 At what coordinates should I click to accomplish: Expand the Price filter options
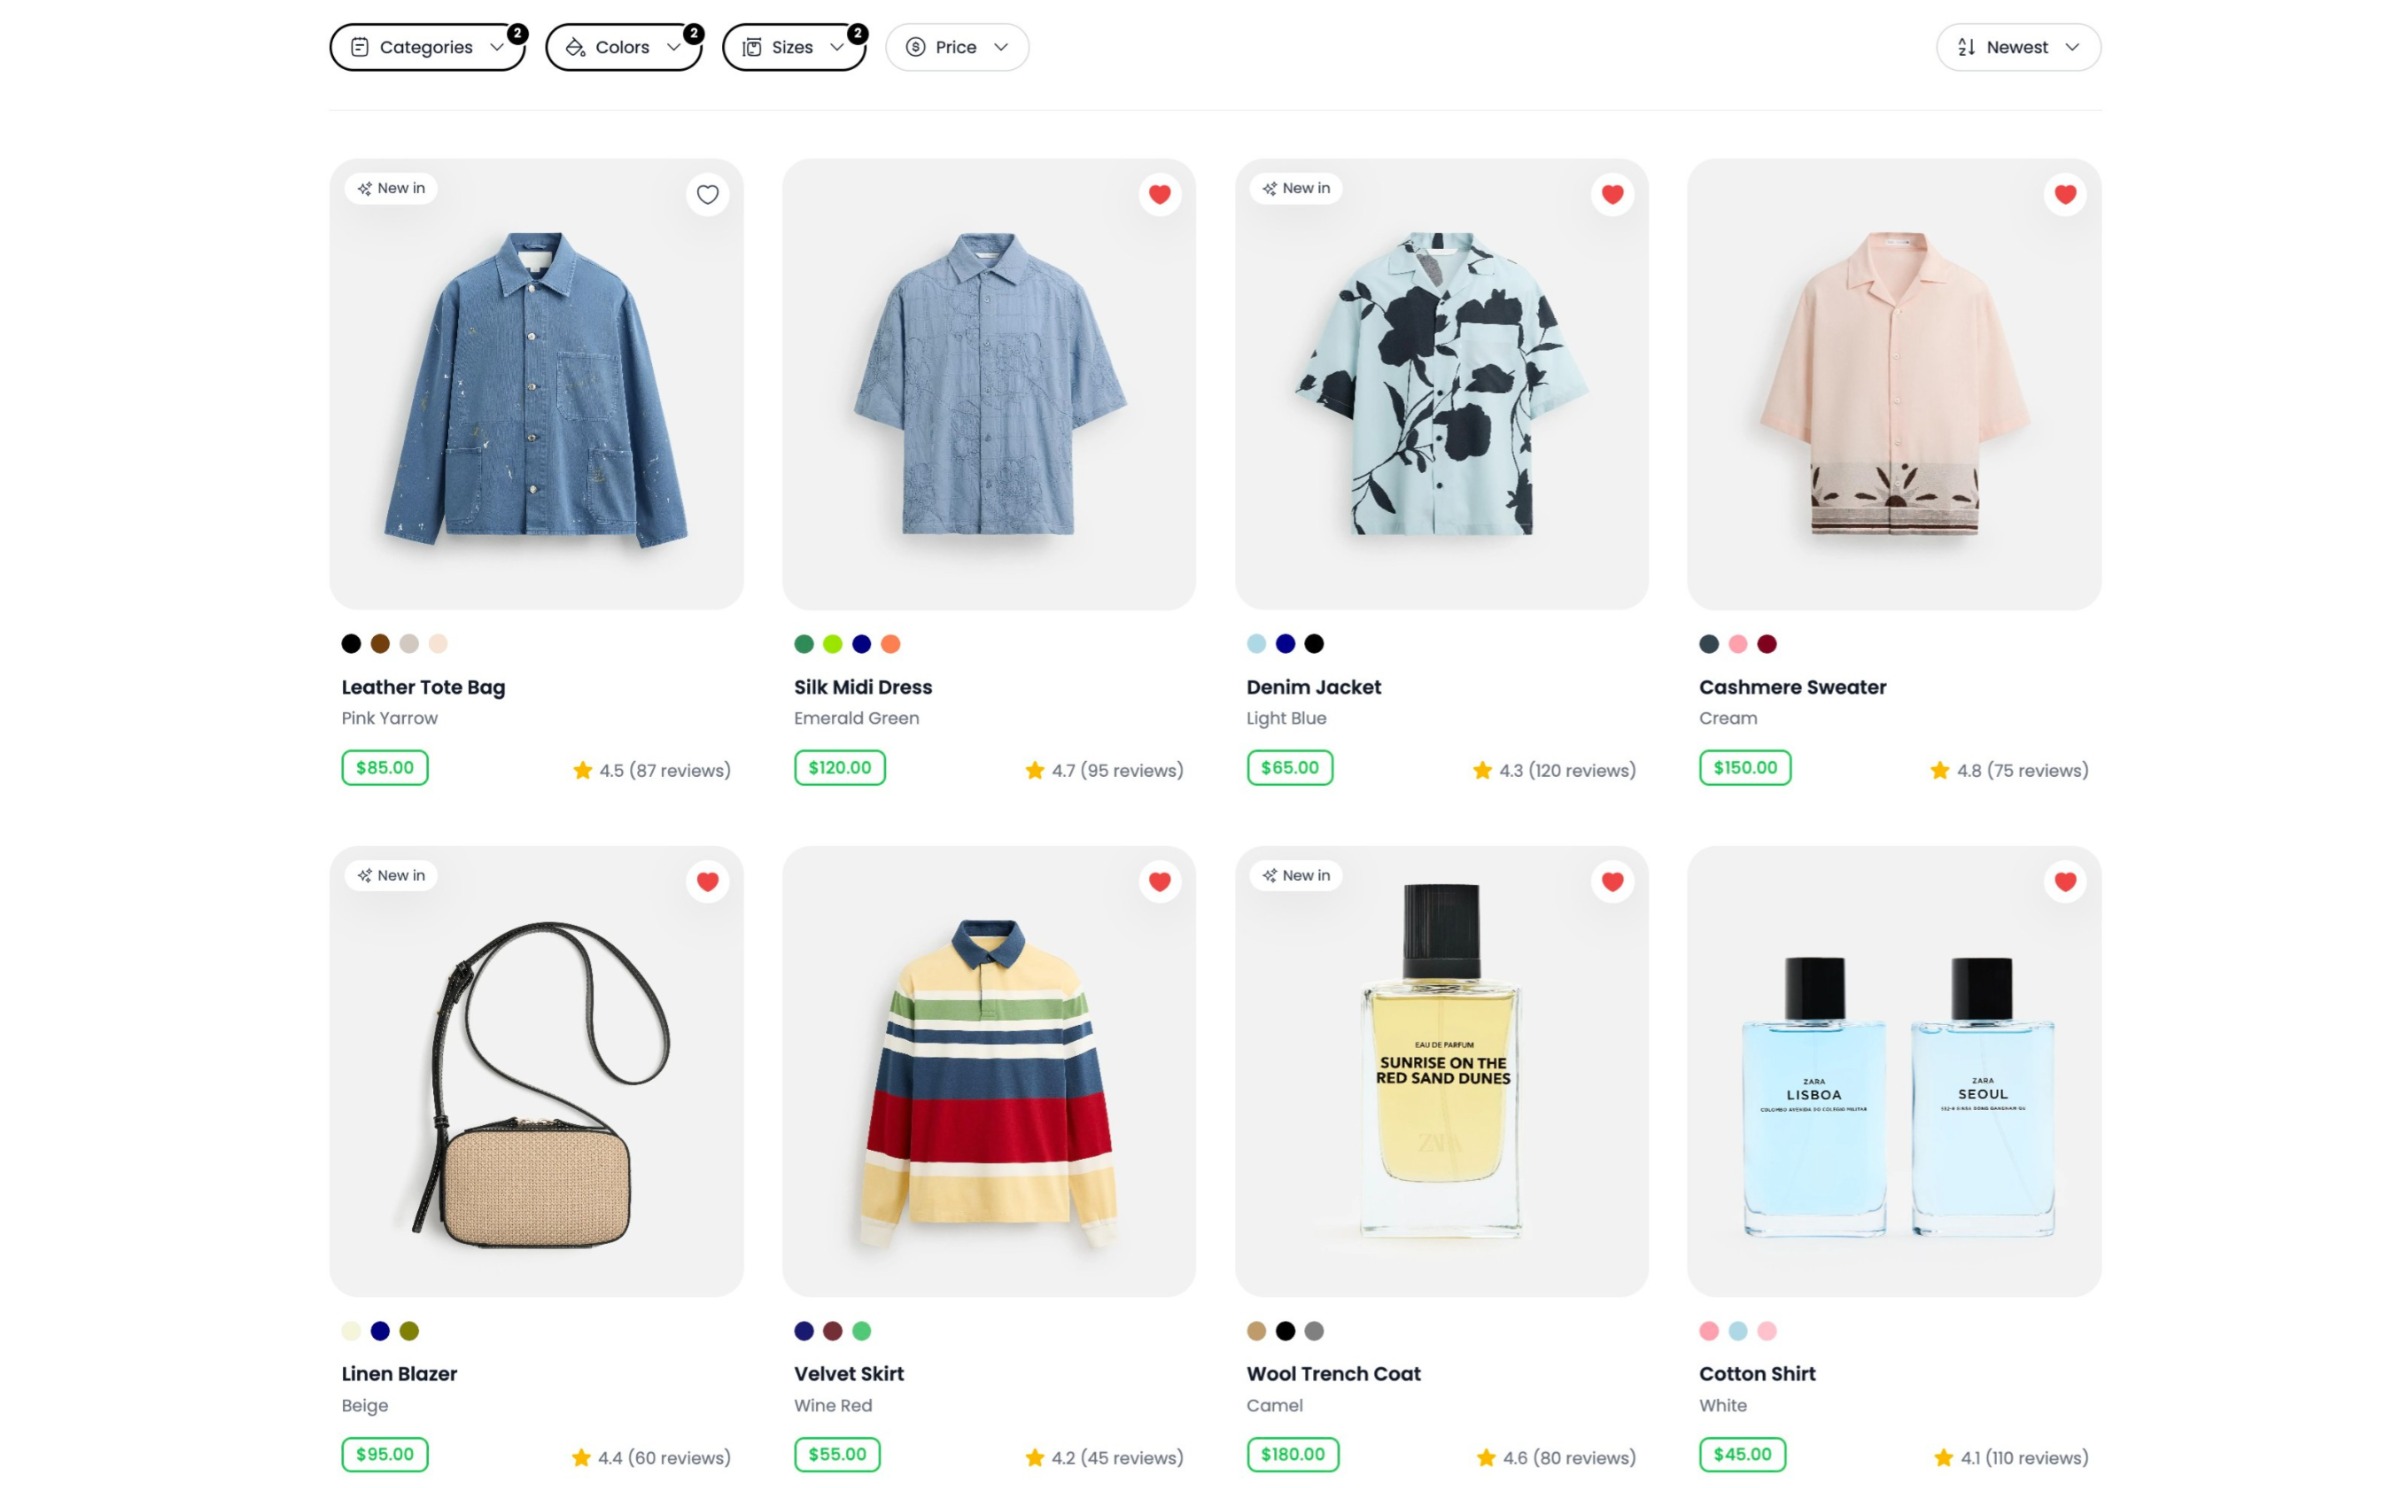(956, 46)
